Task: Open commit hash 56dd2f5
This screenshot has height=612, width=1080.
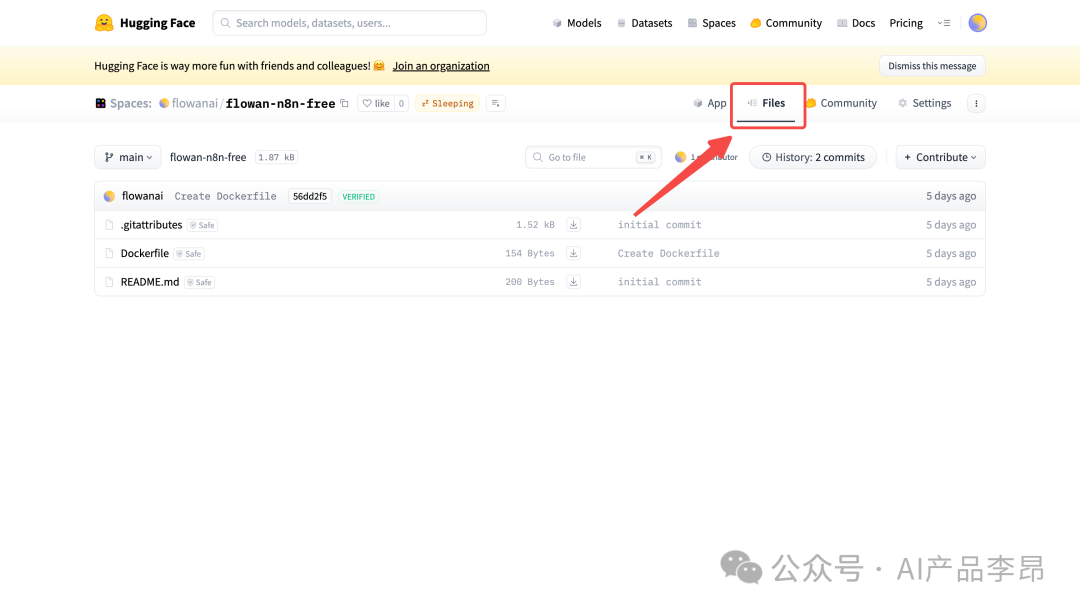Action: [x=310, y=196]
